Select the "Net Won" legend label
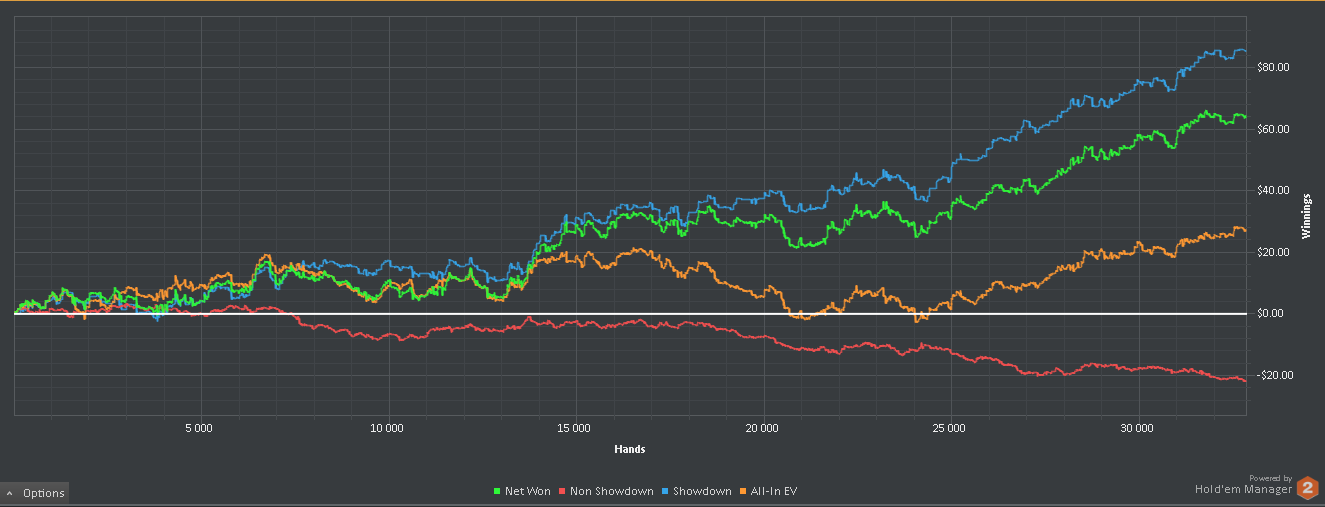The image size is (1325, 507). coord(526,492)
